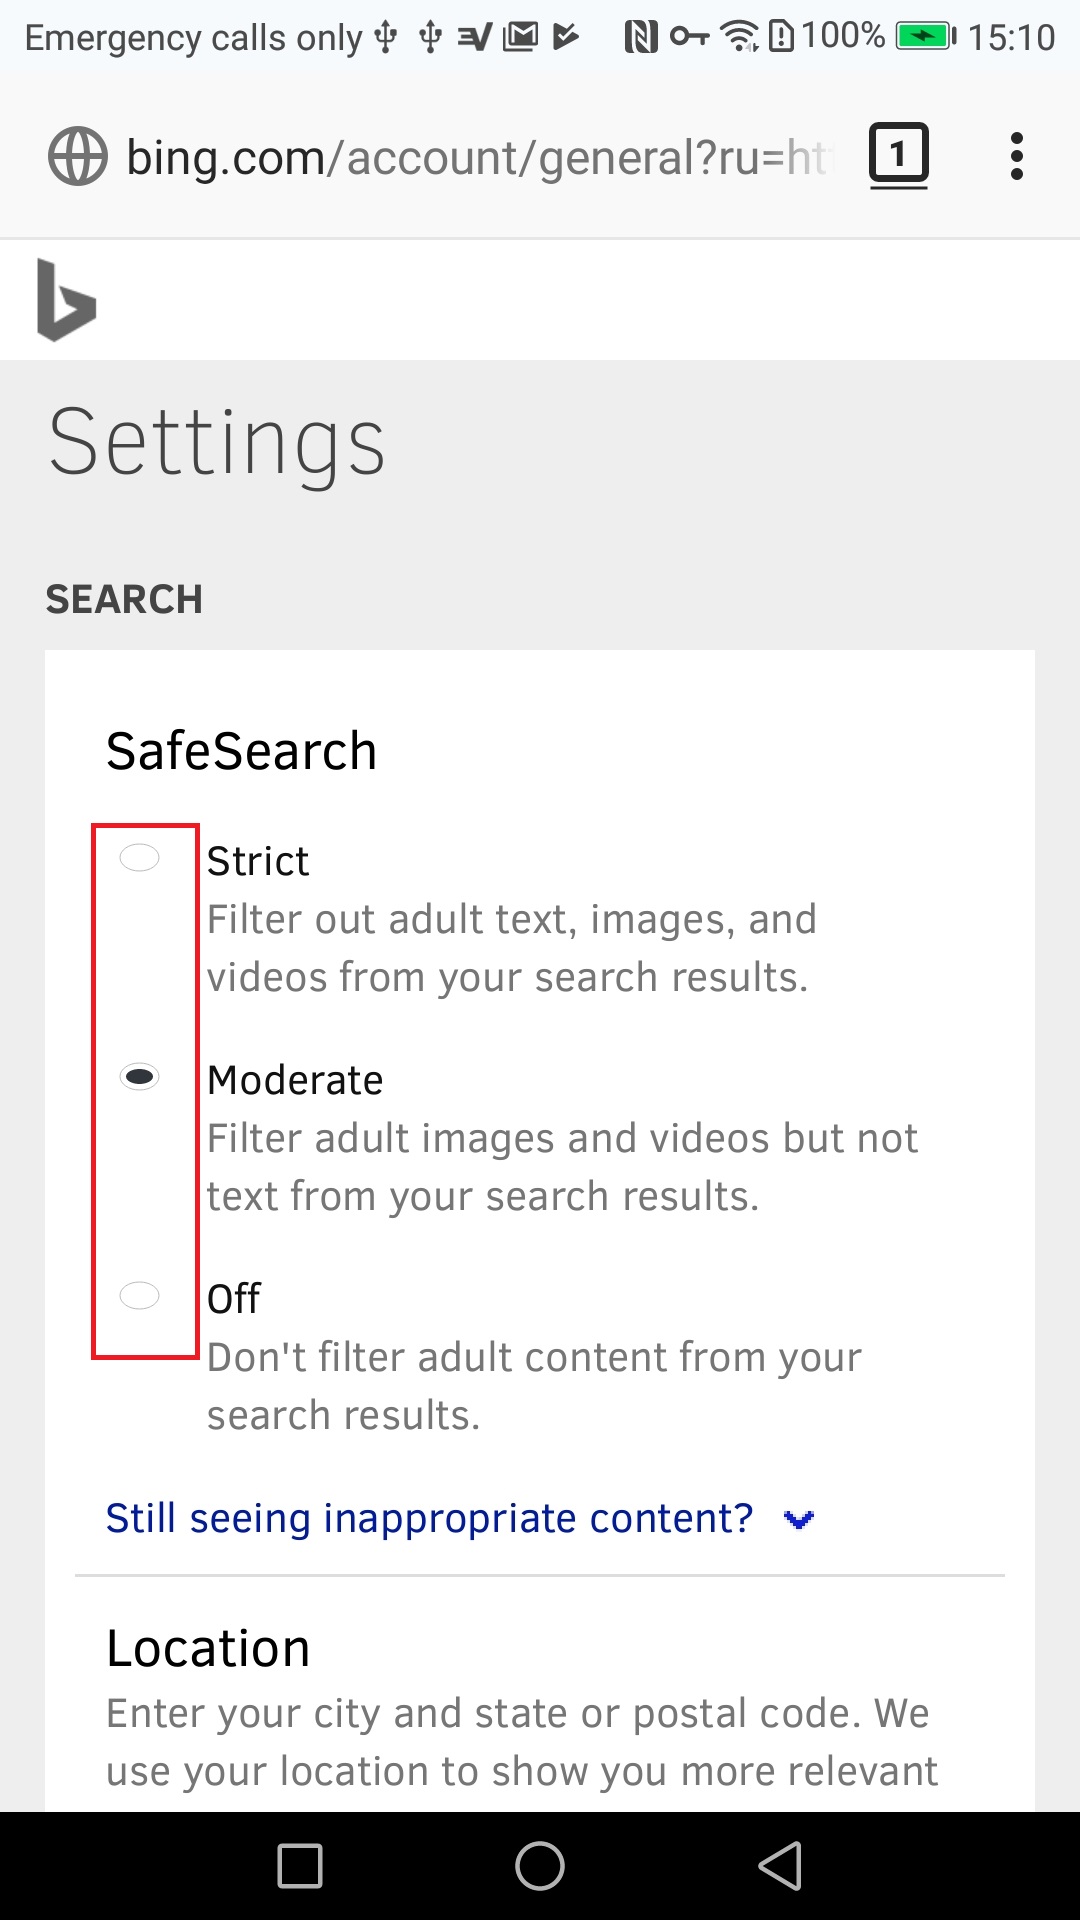The width and height of the screenshot is (1080, 1920).
Task: Tap the Location heading
Action: (x=208, y=1646)
